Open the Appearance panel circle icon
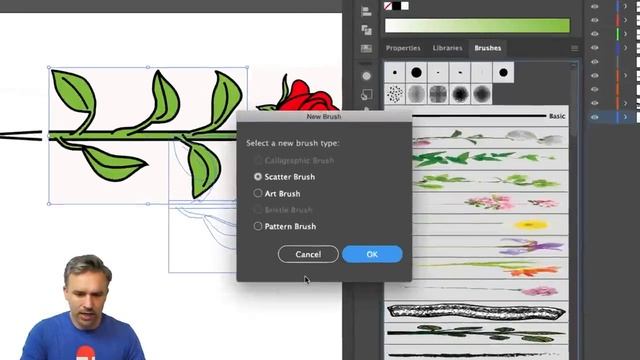This screenshot has width=640, height=360. (x=366, y=76)
